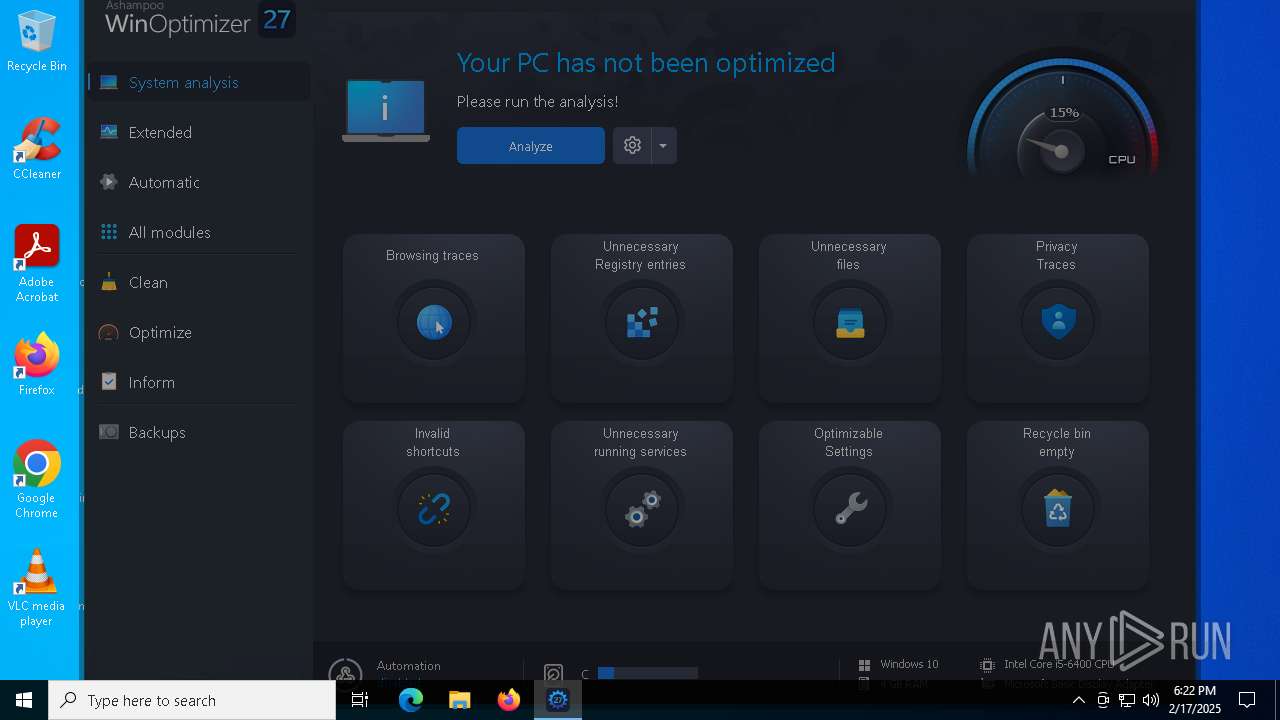Open Firefox from the taskbar
Screen dimensions: 1280x720
click(509, 700)
